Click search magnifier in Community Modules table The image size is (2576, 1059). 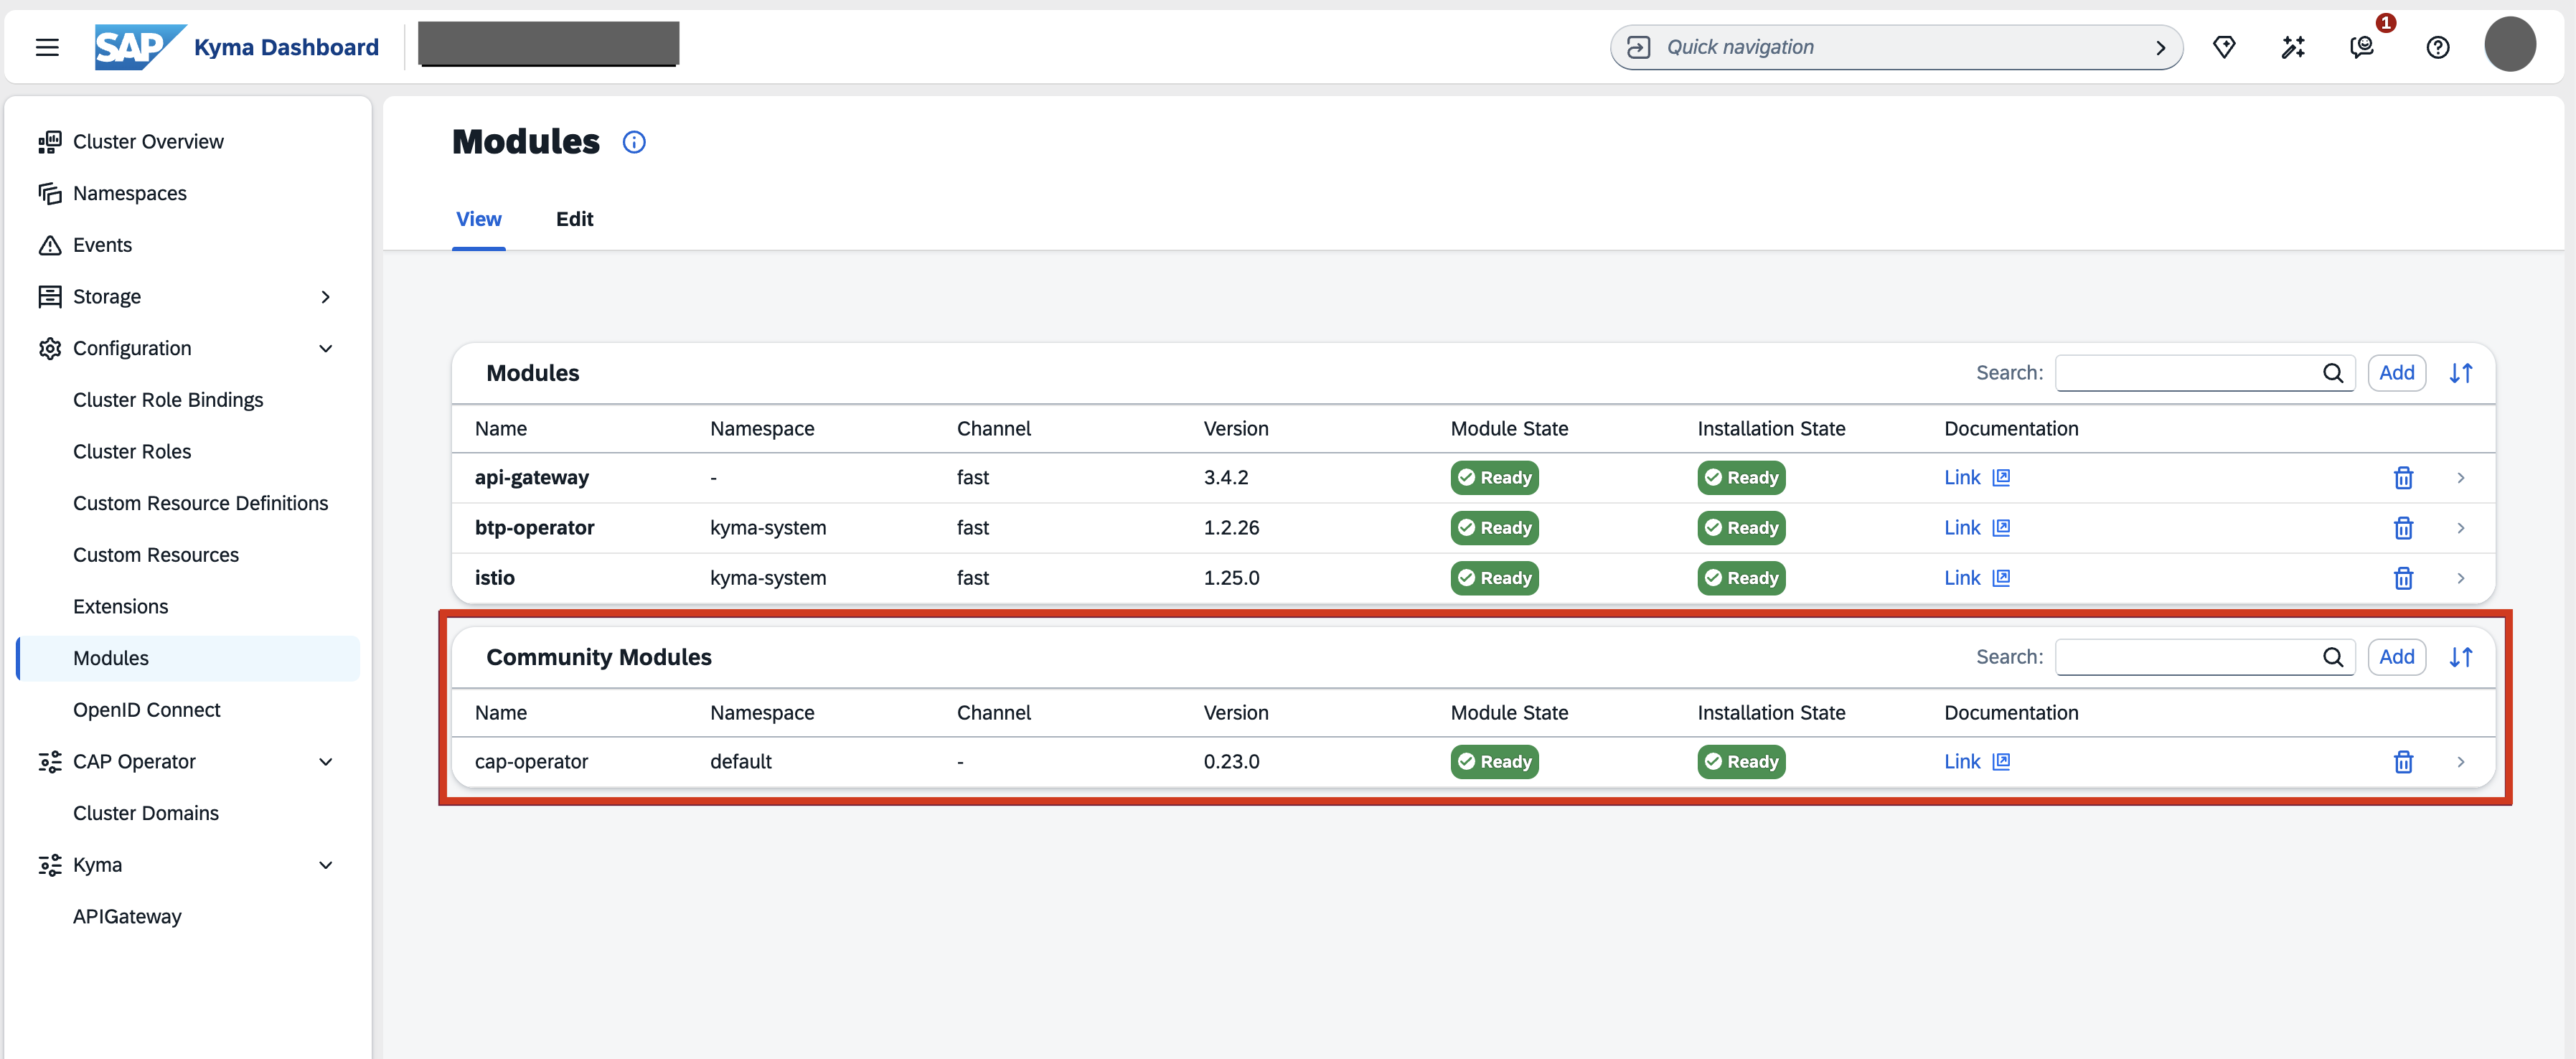(2333, 657)
